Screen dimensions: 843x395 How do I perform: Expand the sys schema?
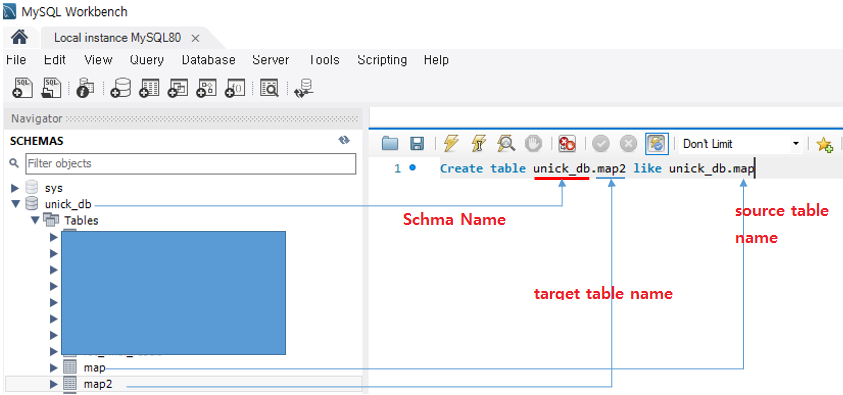(x=15, y=188)
